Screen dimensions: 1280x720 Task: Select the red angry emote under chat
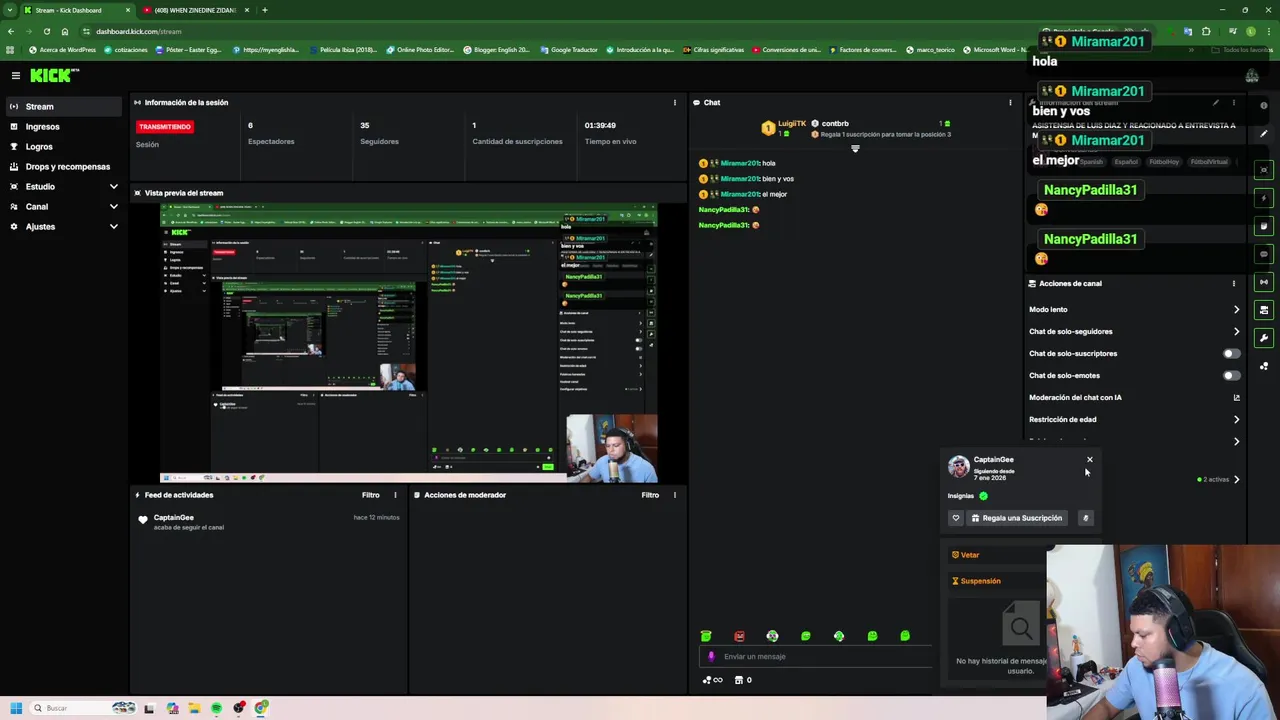pyautogui.click(x=739, y=636)
